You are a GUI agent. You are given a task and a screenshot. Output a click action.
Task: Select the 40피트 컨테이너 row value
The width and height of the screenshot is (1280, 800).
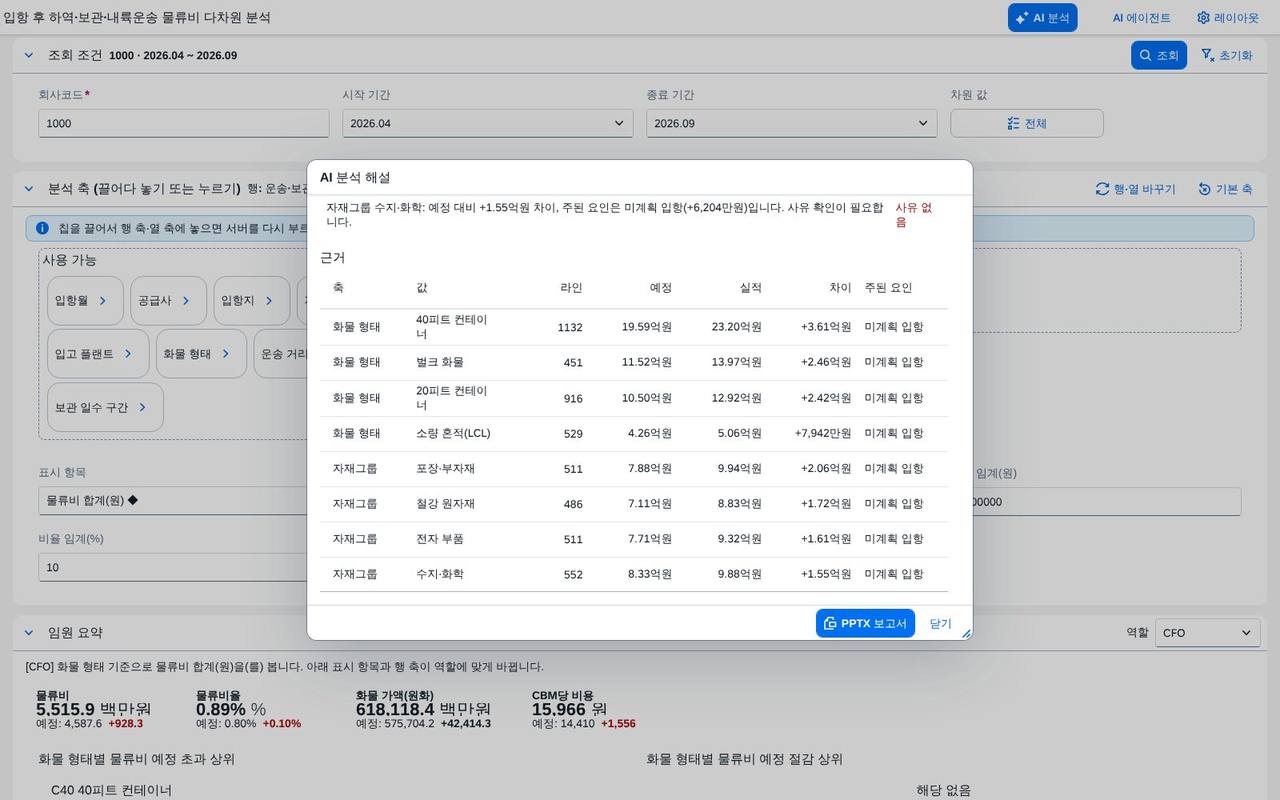(452, 327)
